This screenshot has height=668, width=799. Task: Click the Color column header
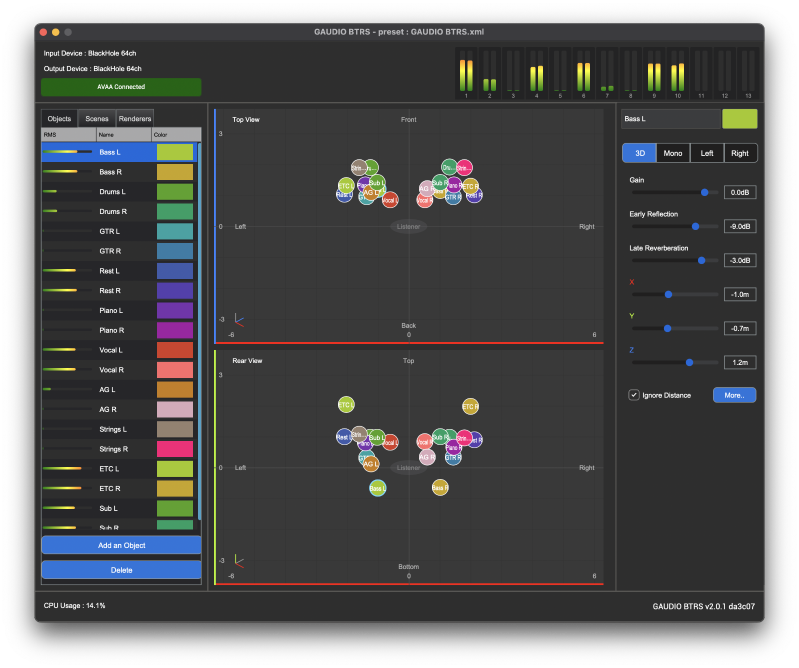(176, 135)
